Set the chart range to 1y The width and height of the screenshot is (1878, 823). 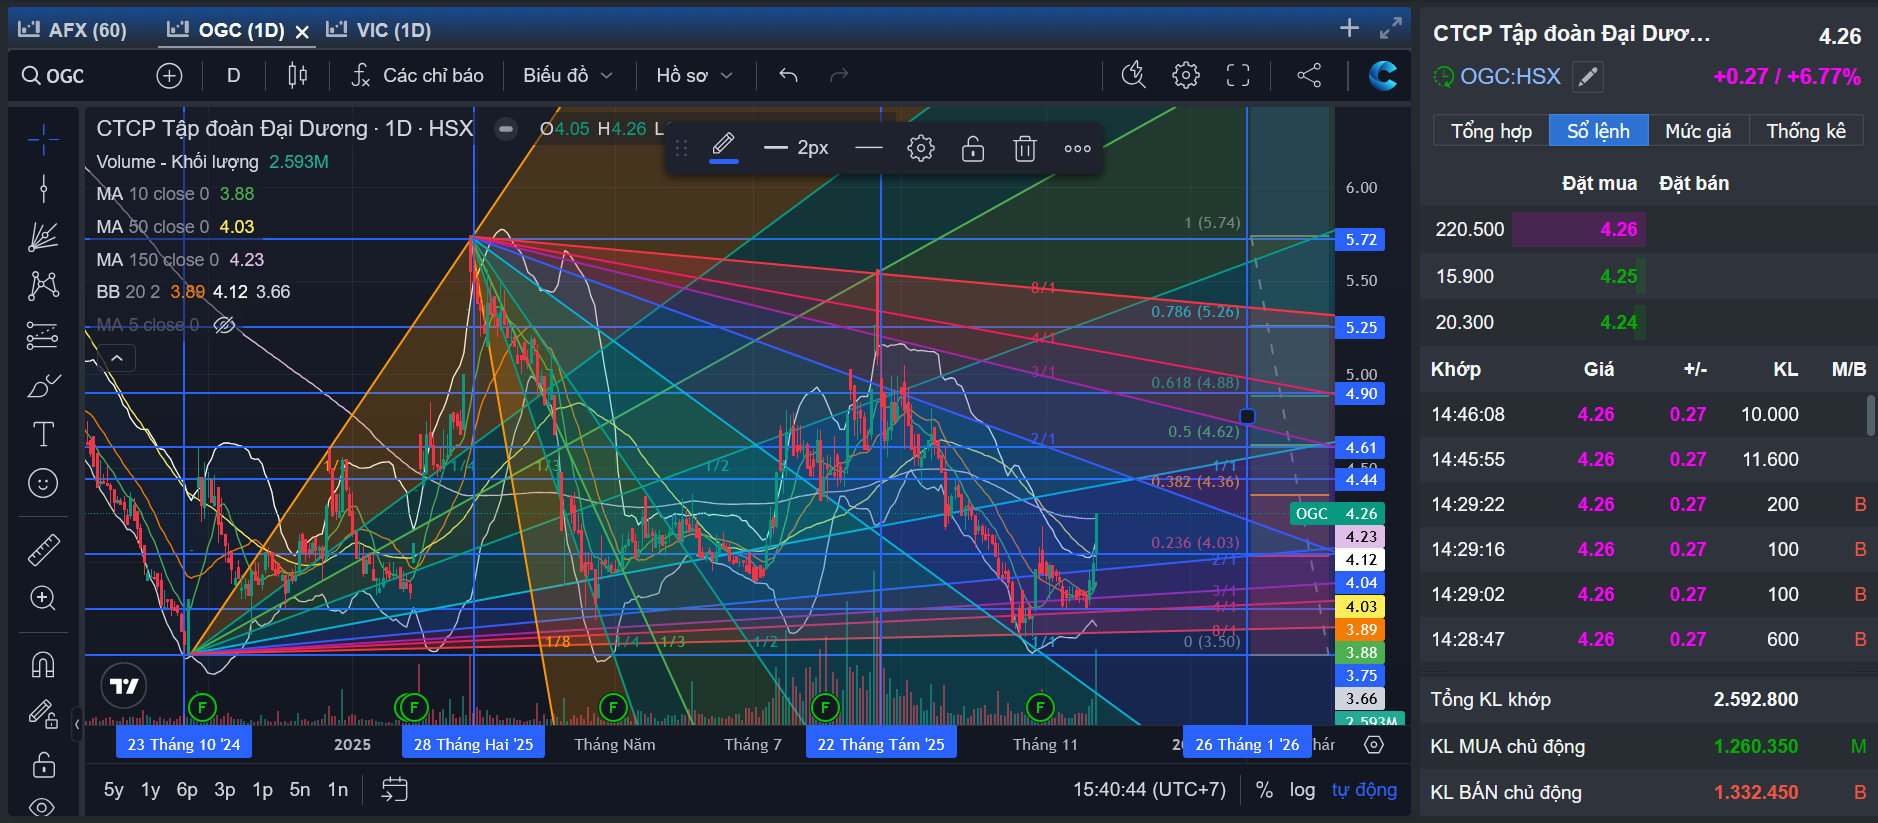[x=150, y=790]
